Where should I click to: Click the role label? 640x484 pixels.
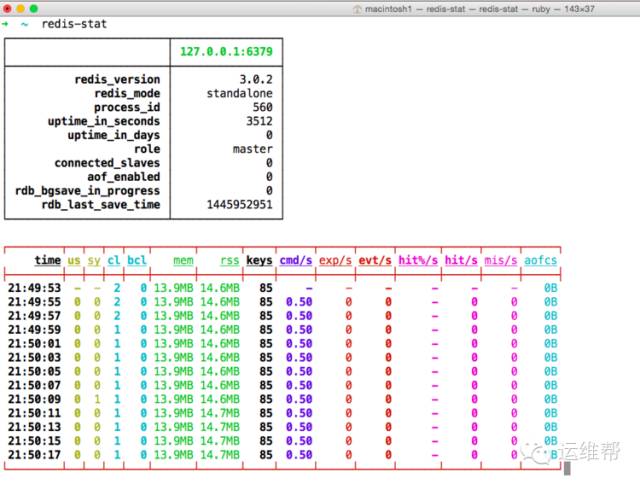[x=147, y=149]
